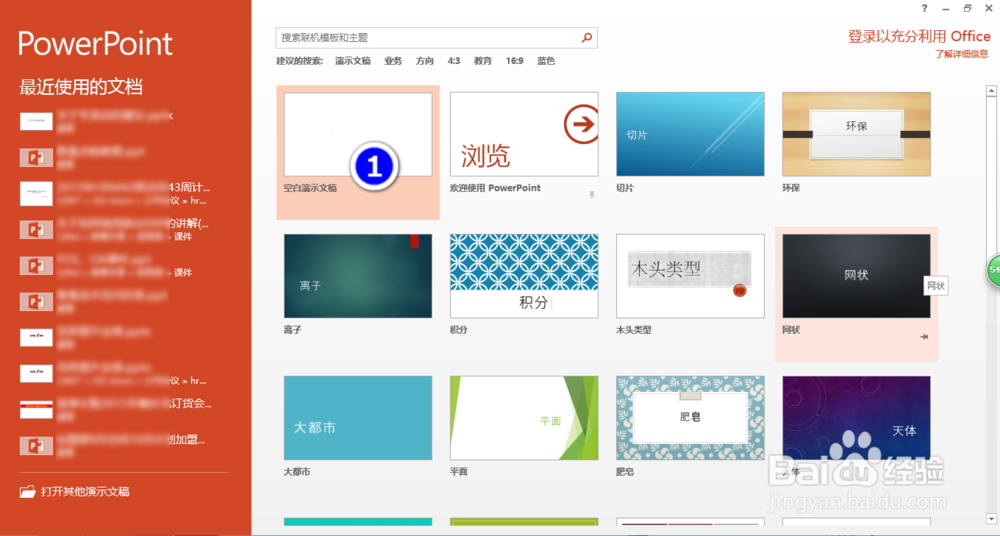Click the folder icon beside 打开其他演示文稿

pos(27,491)
